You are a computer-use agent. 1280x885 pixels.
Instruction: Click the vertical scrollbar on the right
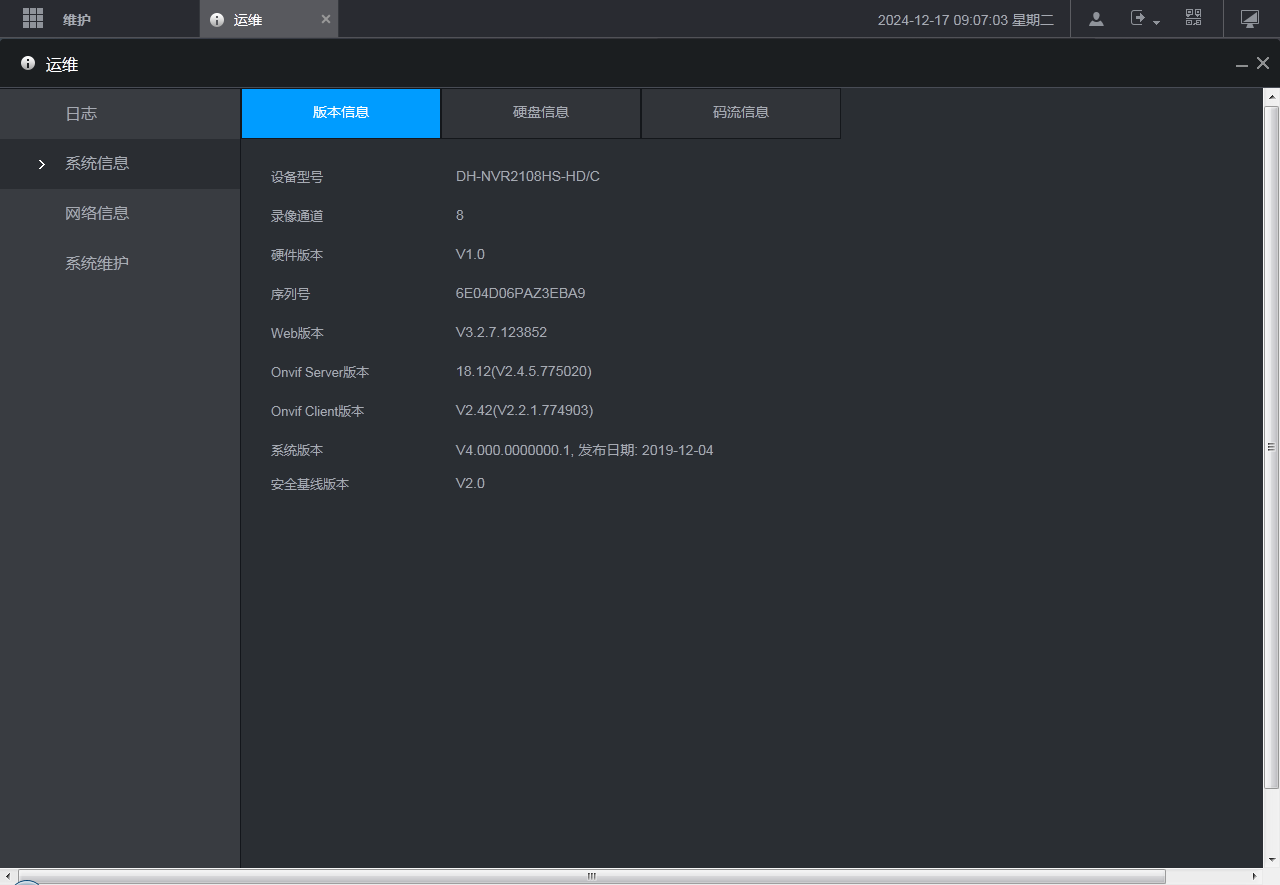tap(1271, 446)
